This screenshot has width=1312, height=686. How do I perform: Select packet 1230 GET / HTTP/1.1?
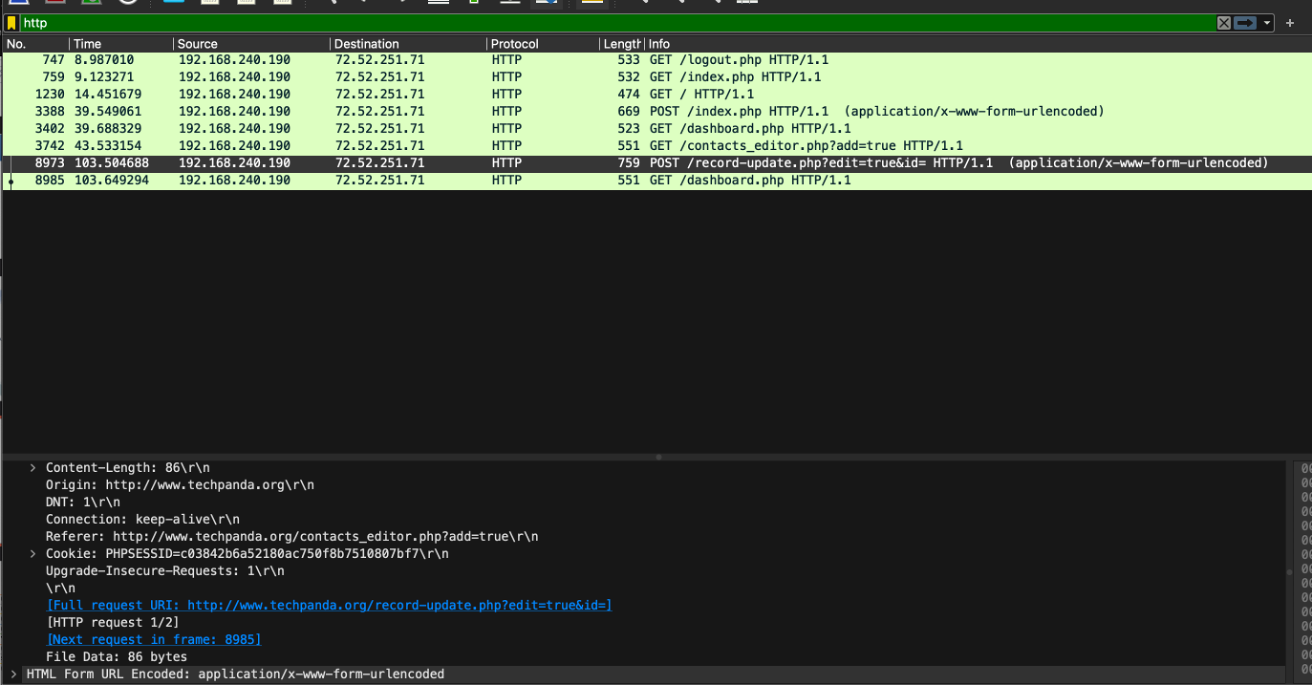tap(656, 94)
